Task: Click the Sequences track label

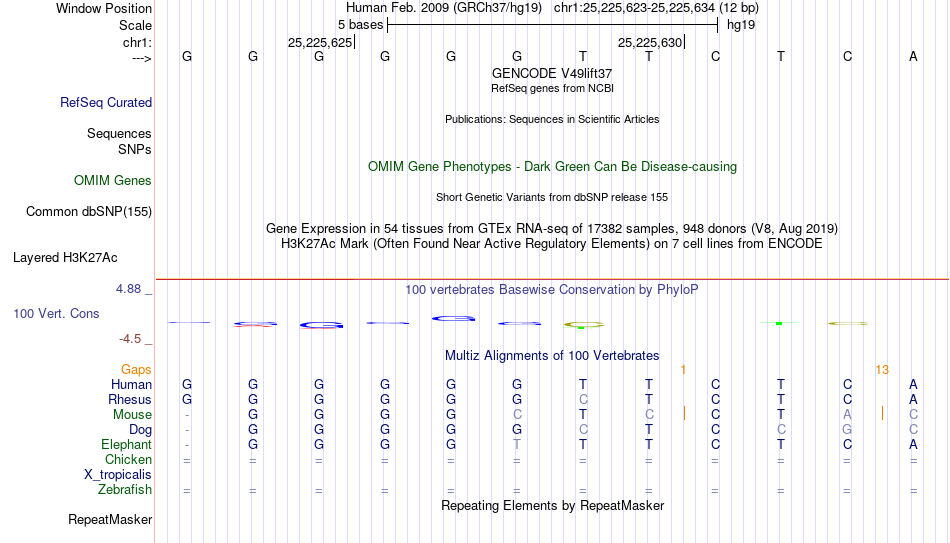Action: pyautogui.click(x=119, y=133)
